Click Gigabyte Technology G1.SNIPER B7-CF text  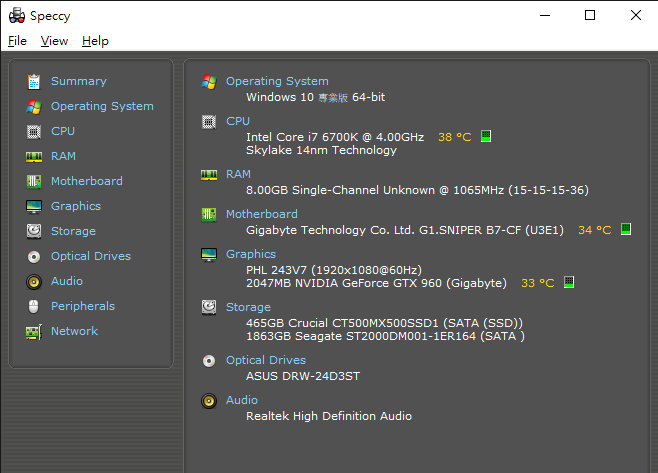(x=405, y=230)
